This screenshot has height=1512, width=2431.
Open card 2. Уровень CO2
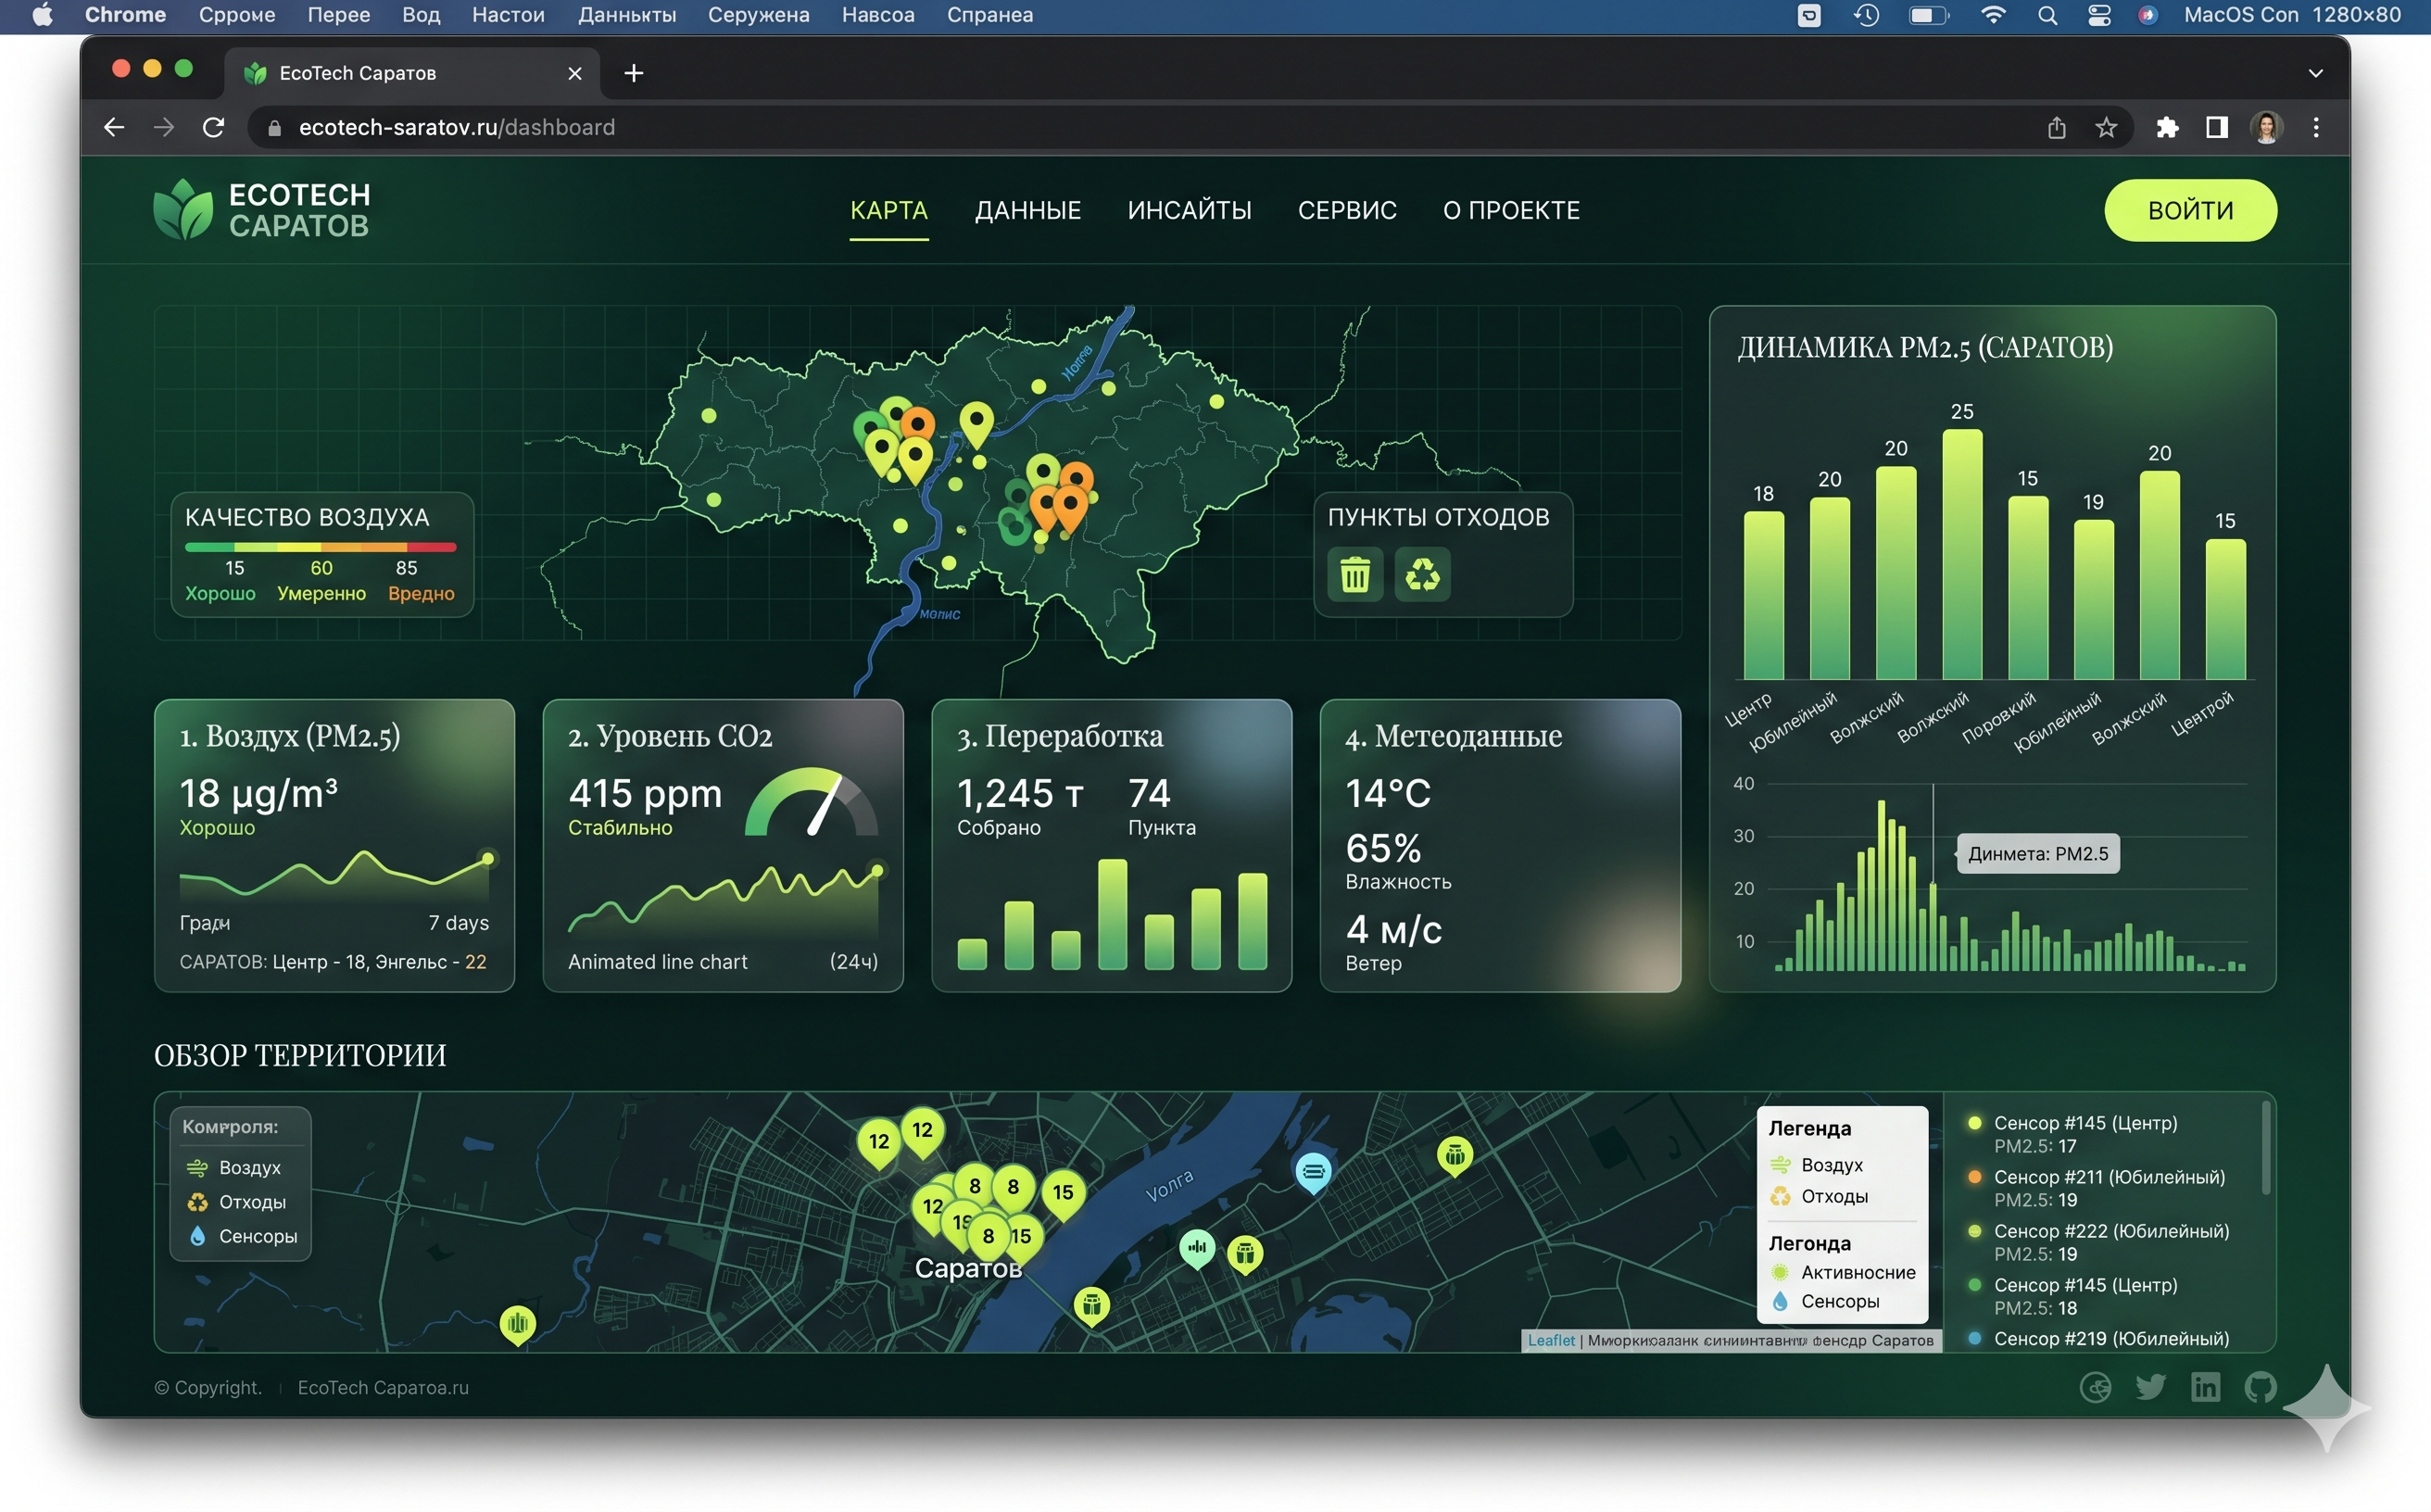pos(723,845)
